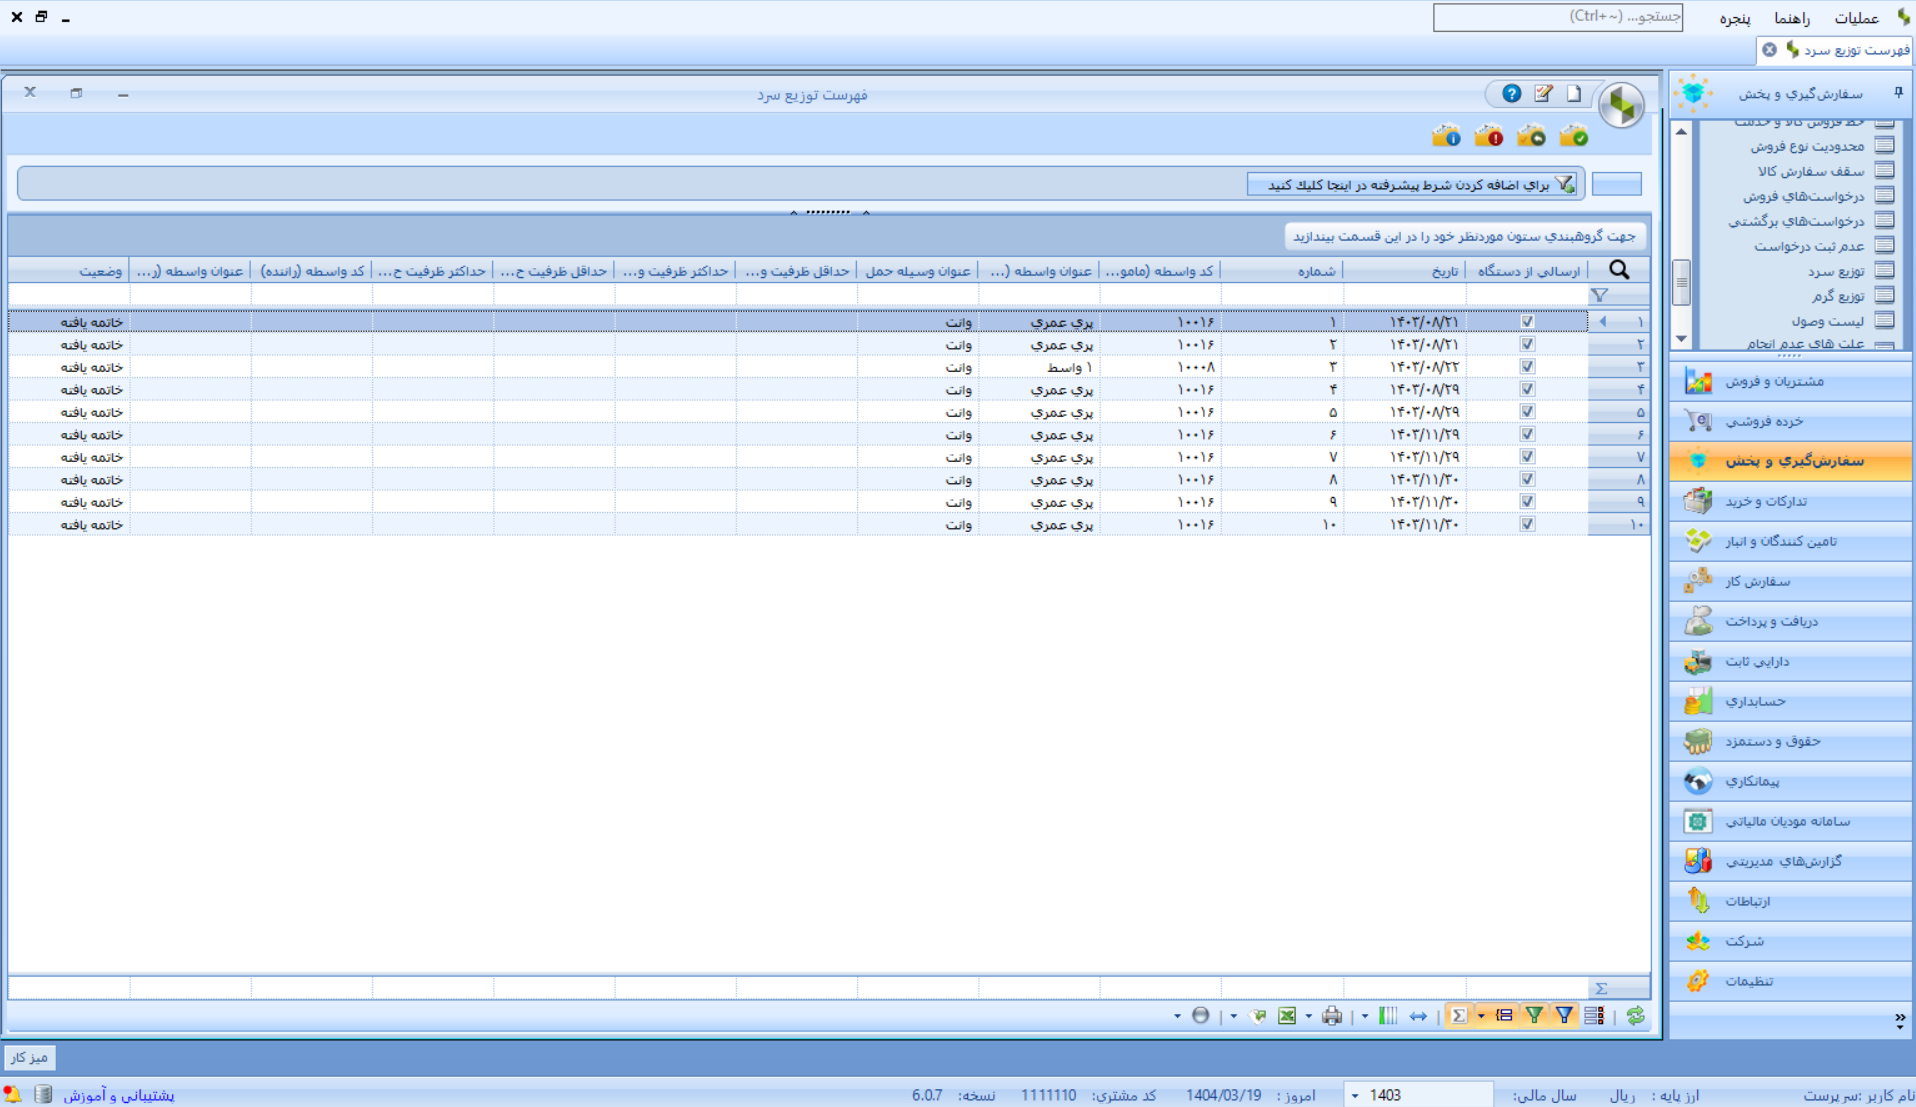Open dropdown arrow beside the group-by icon
The image size is (1916, 1107).
coord(1481,1016)
